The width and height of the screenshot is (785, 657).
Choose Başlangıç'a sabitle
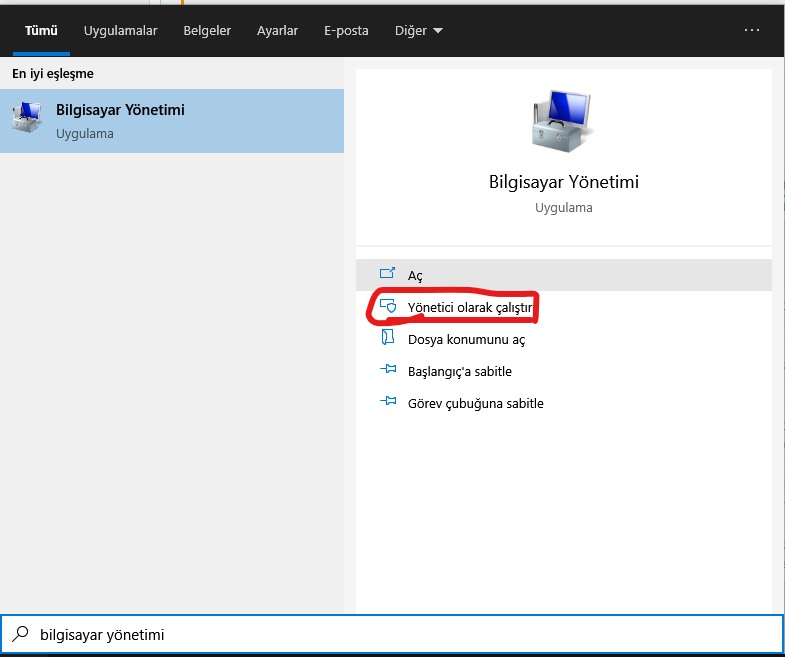(x=564, y=371)
